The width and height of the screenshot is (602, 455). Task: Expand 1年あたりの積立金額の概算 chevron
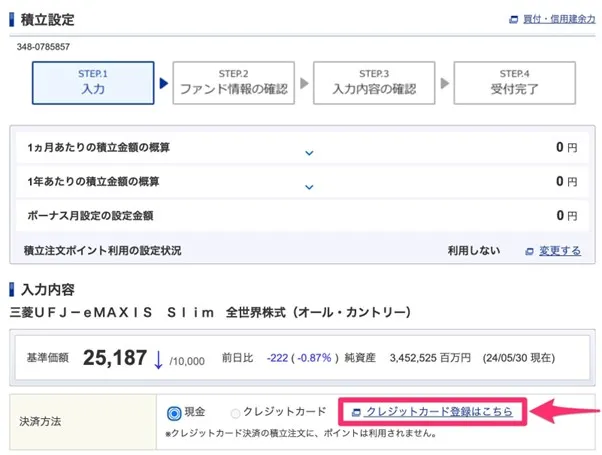coord(309,187)
